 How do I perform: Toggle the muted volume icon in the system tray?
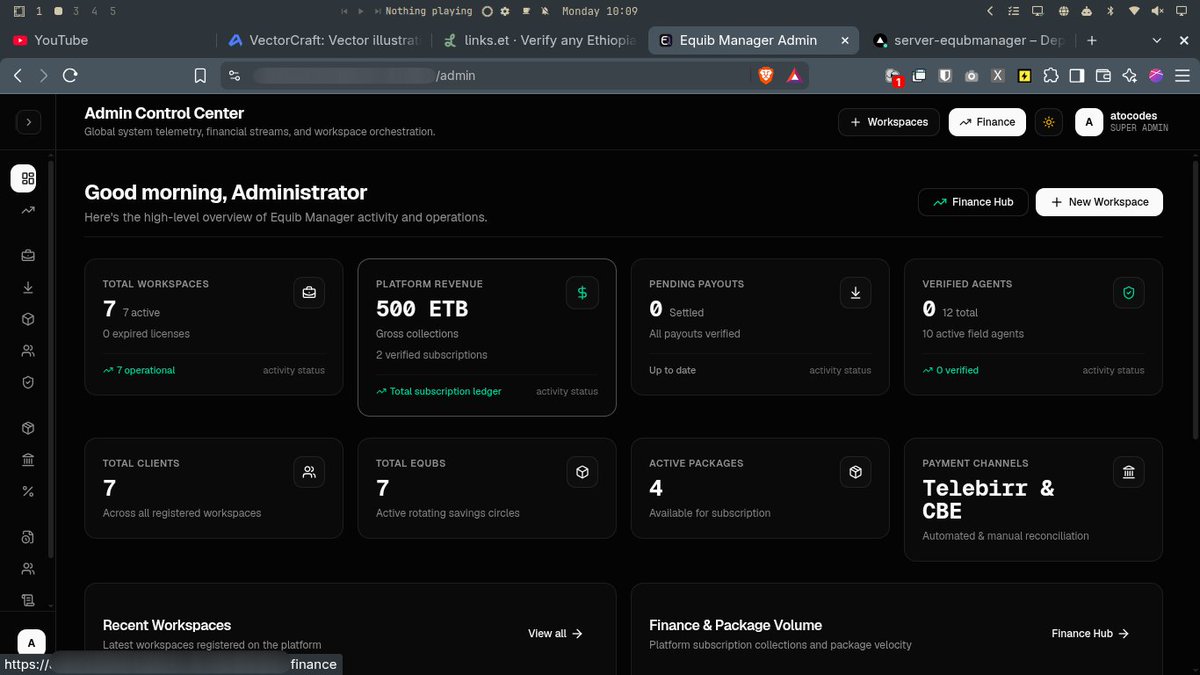[x=1157, y=11]
